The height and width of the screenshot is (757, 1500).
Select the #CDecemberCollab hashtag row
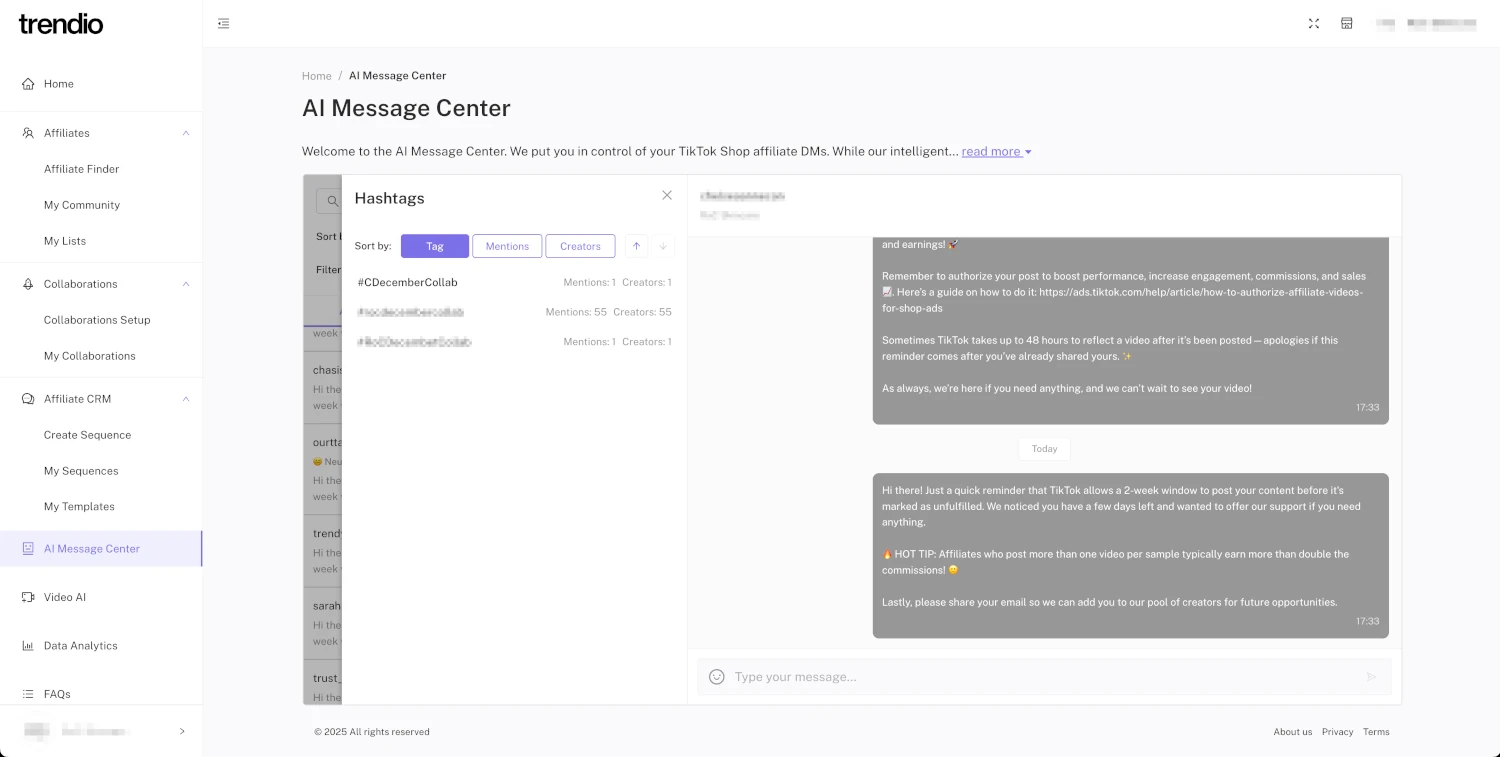point(514,282)
